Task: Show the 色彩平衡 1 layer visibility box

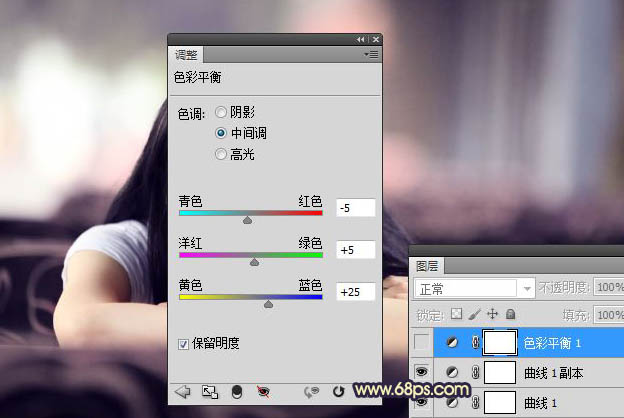Action: pyautogui.click(x=423, y=343)
